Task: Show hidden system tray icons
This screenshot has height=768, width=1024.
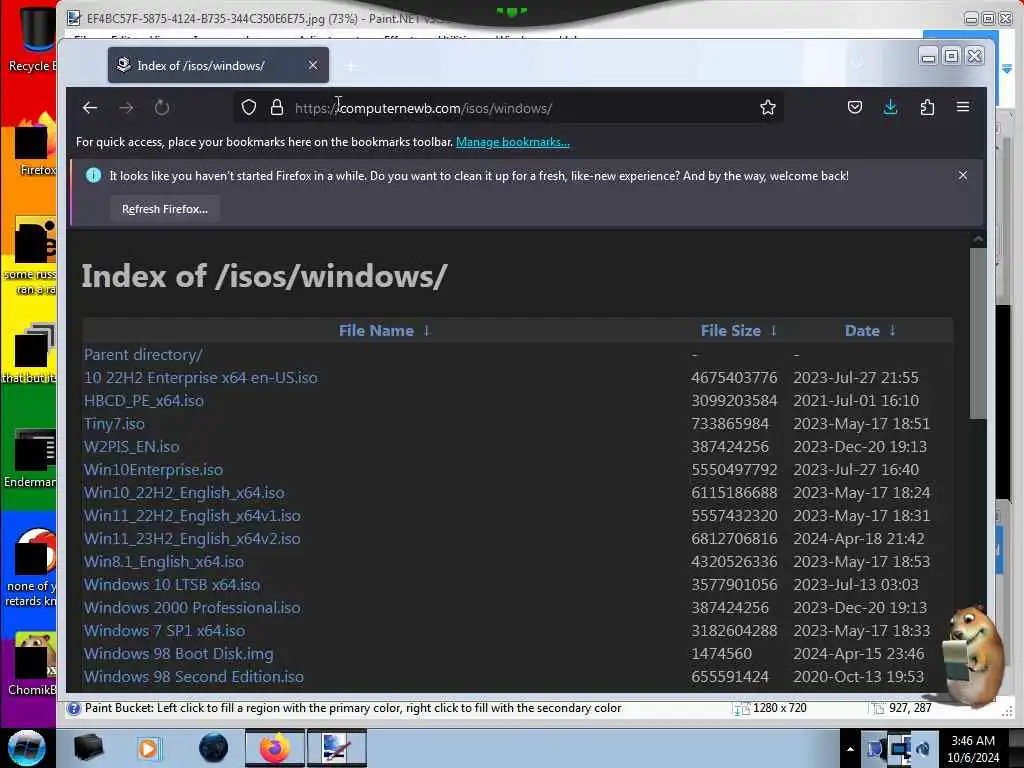Action: pyautogui.click(x=850, y=749)
